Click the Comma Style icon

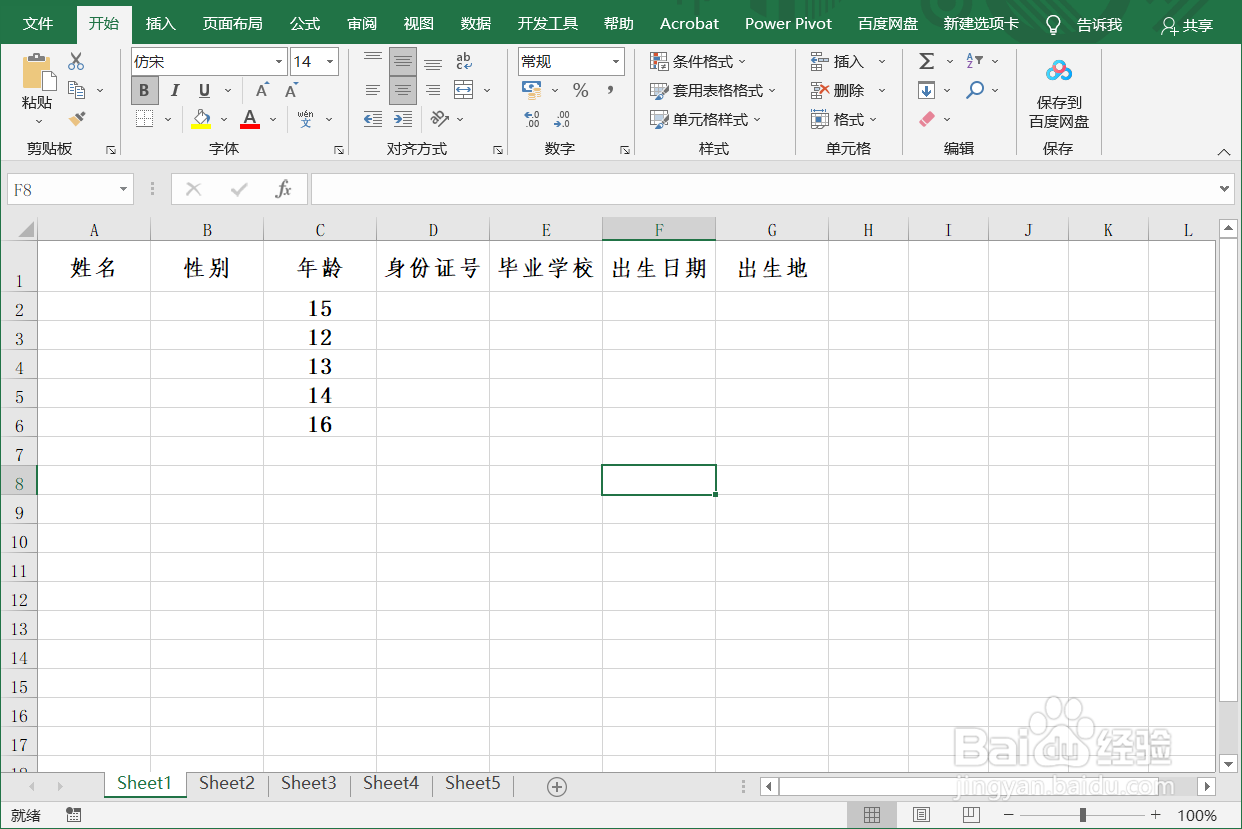(x=610, y=90)
